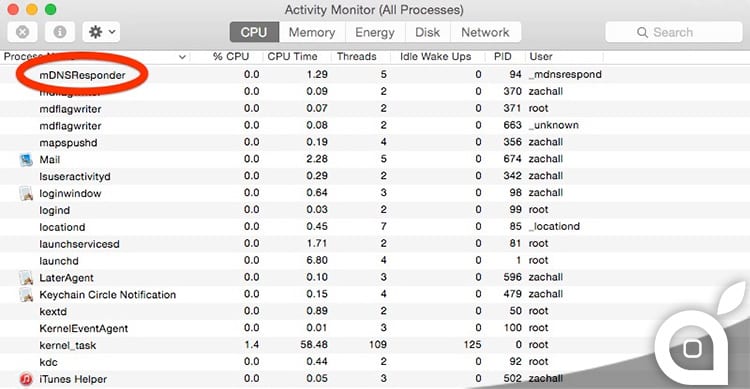Open the Disk tab

click(x=428, y=32)
